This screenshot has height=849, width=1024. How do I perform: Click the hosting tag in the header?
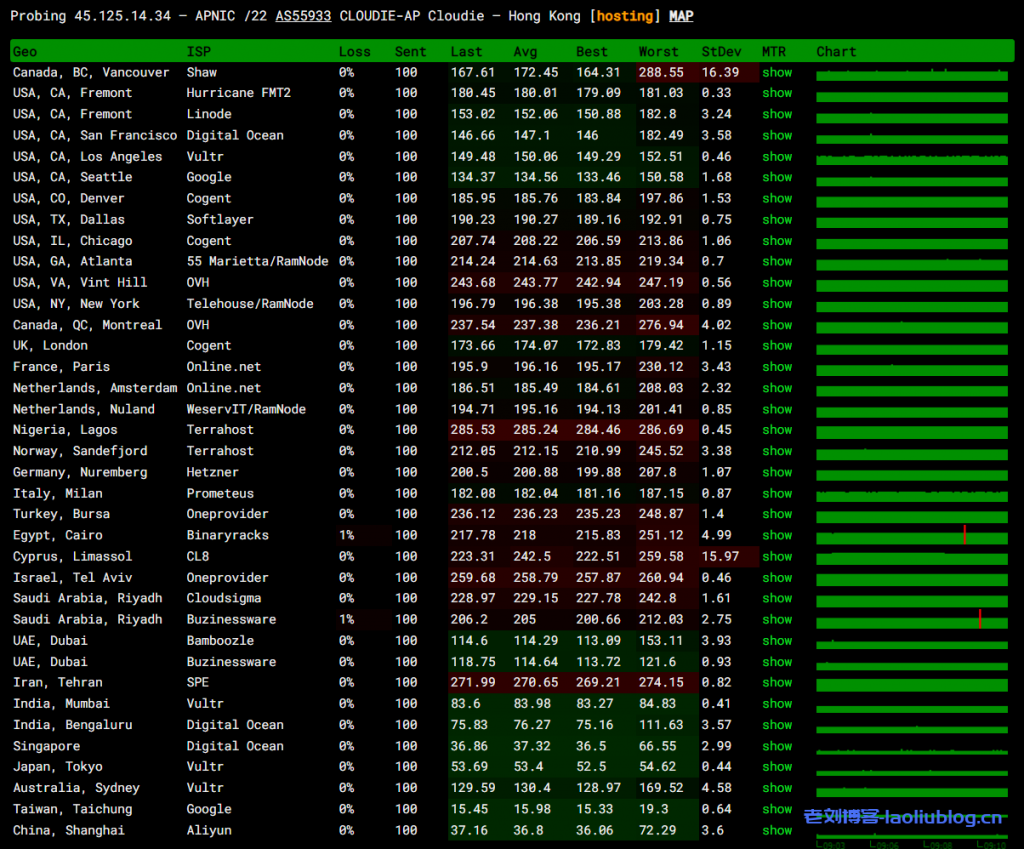click(625, 16)
